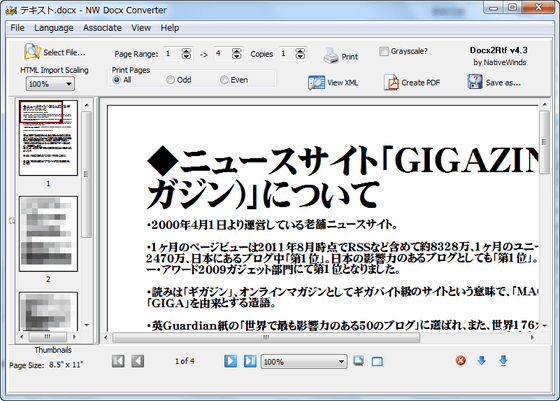
Task: Click the app icon in the title bar
Action: coord(11,10)
